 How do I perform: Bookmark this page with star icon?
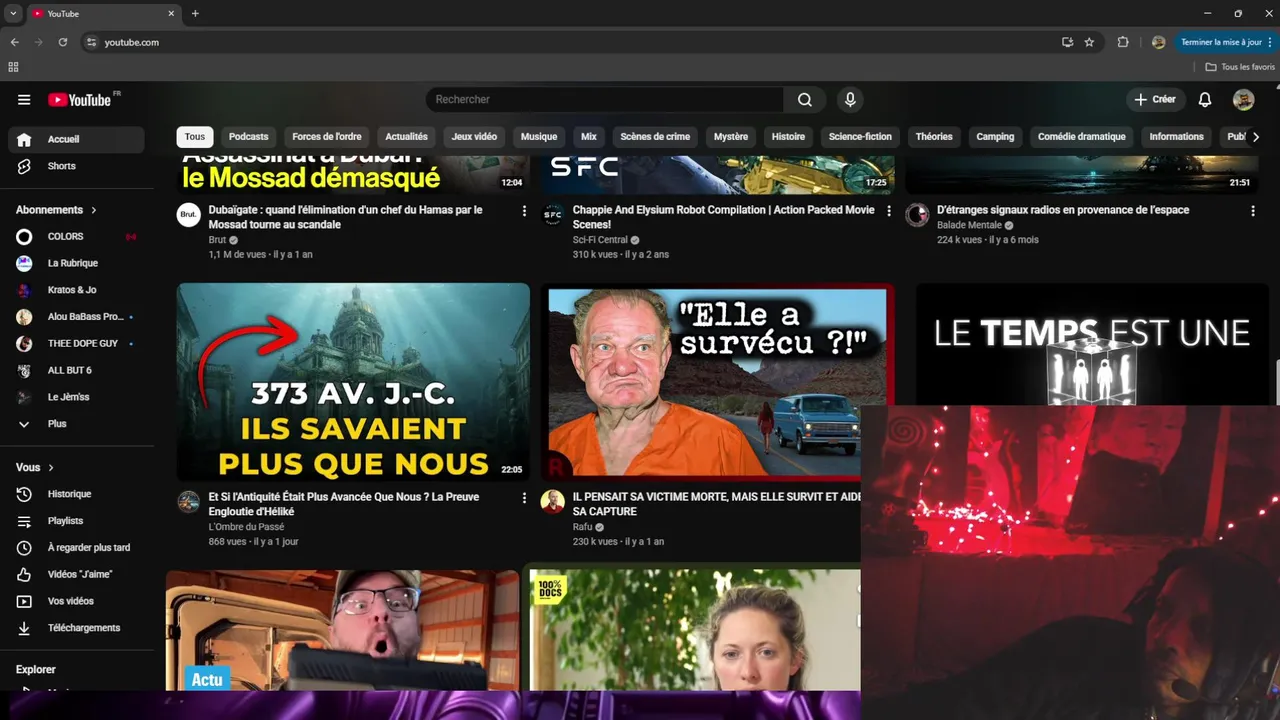tap(1089, 42)
